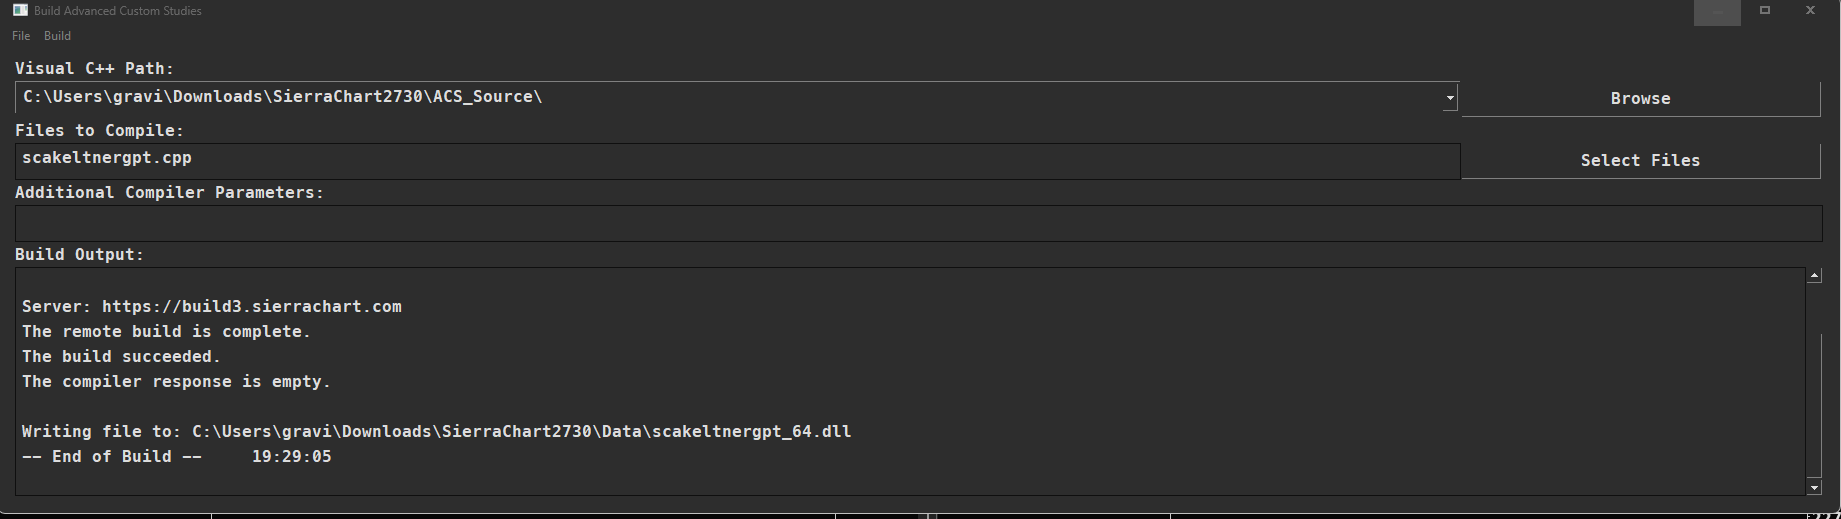Screen dimensions: 1841x519
Task: Click the application icon in title bar
Action: pos(20,10)
